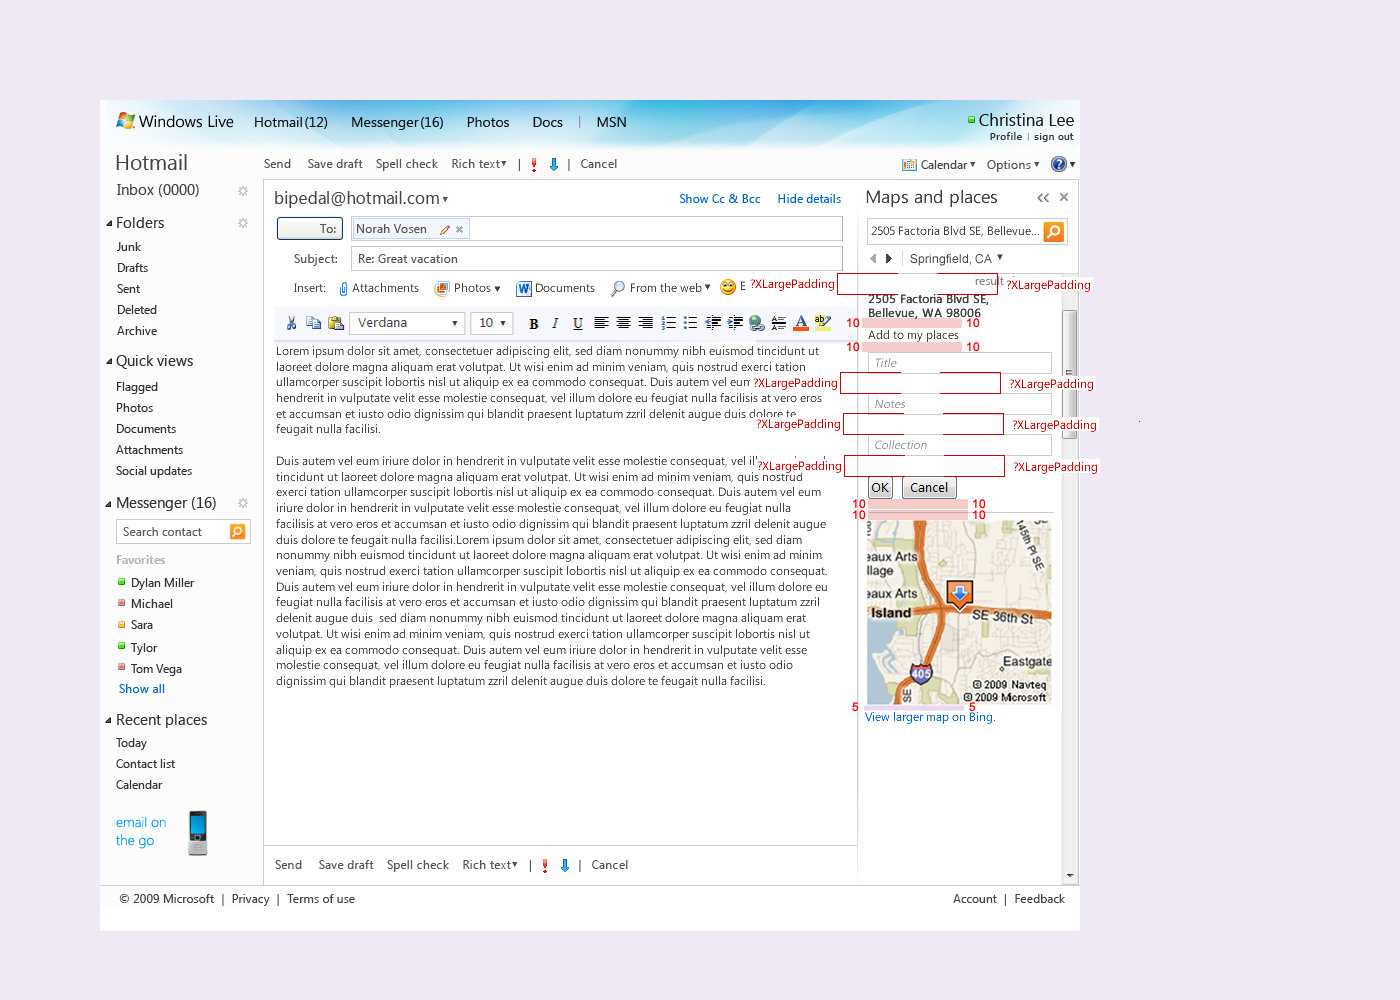
Task: Set high priority in top toolbar
Action: tap(534, 165)
